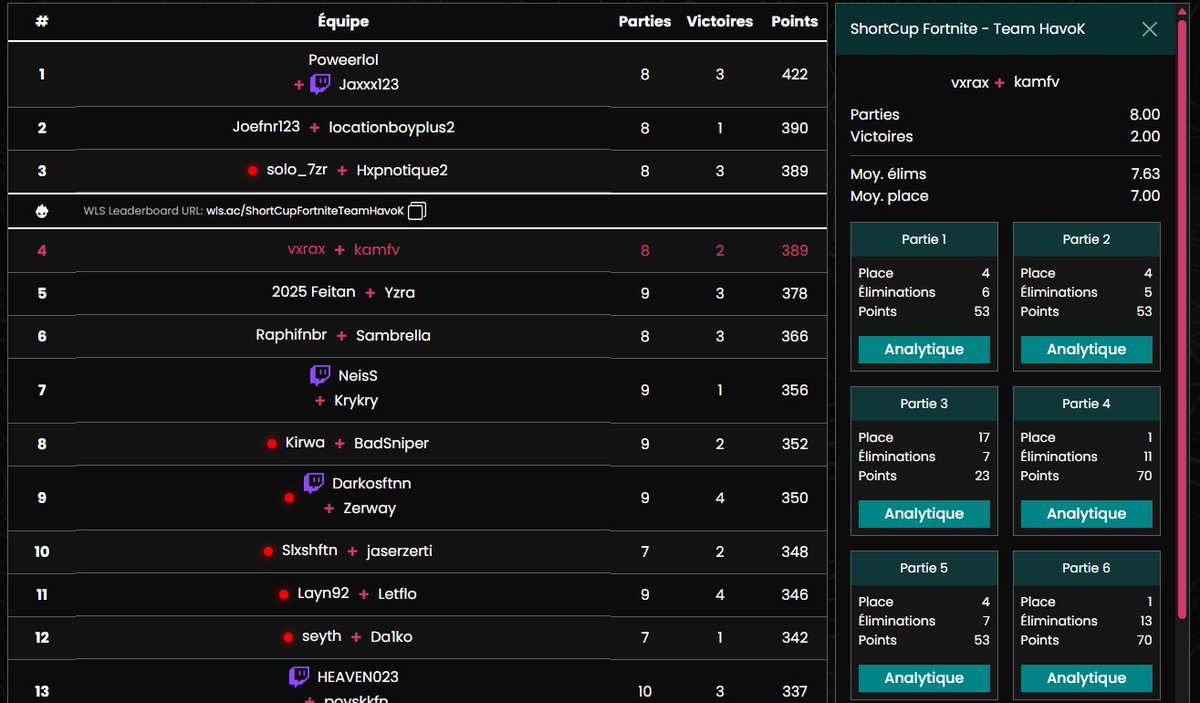Toggle the live dot next to Layn92
1200x703 pixels.
(284, 594)
